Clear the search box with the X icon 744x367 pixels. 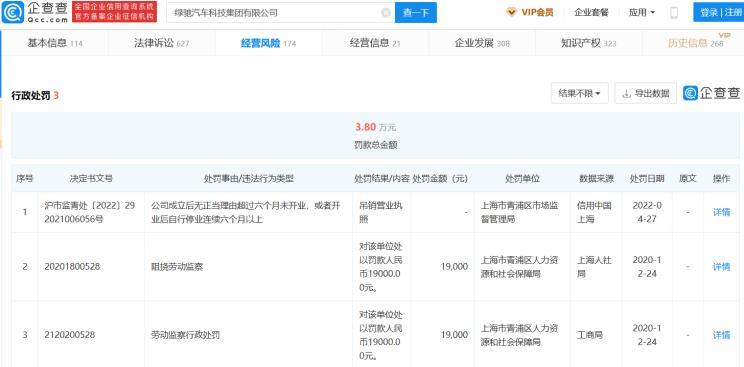tap(386, 13)
